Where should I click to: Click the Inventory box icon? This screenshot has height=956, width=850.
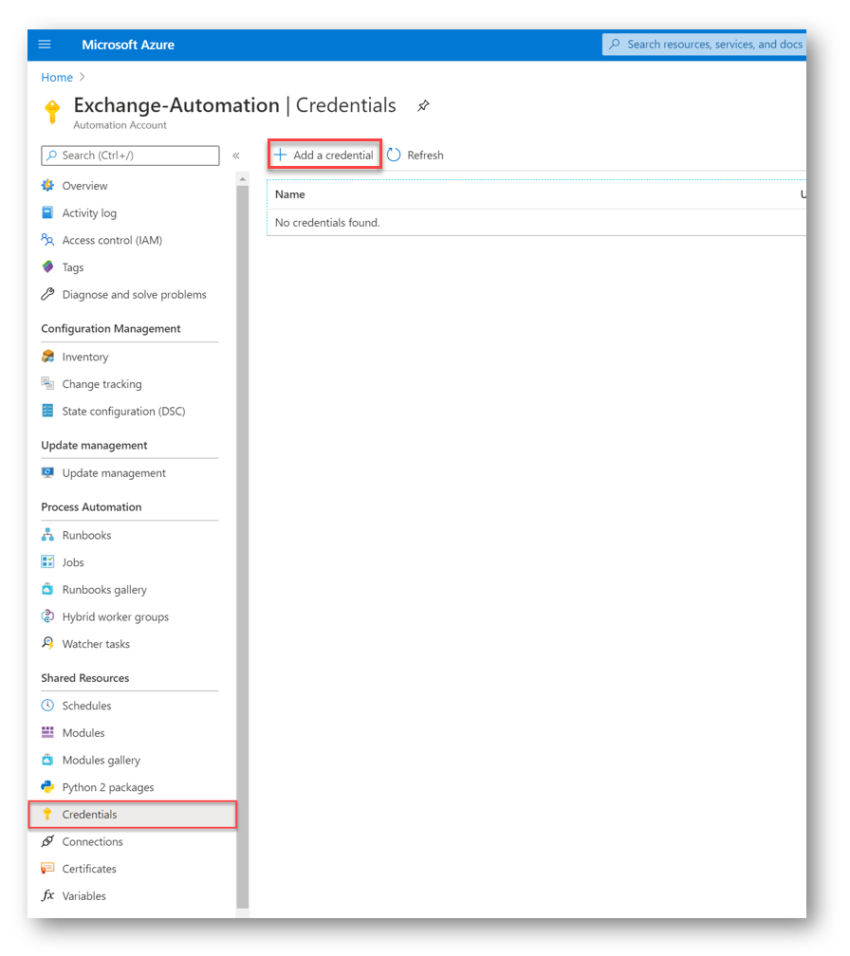coord(48,357)
